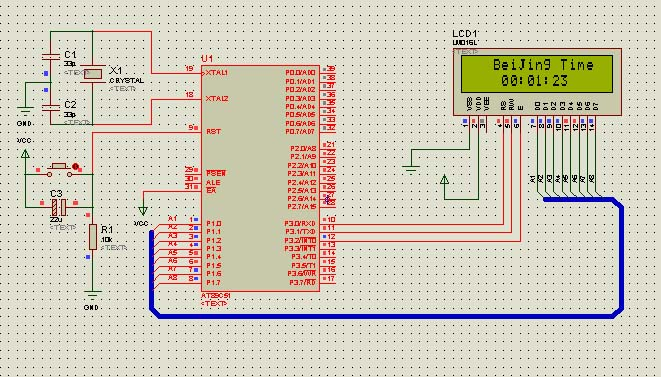The image size is (661, 377).
Task: Select the AT89C51 microcontroller body
Action: point(260,178)
